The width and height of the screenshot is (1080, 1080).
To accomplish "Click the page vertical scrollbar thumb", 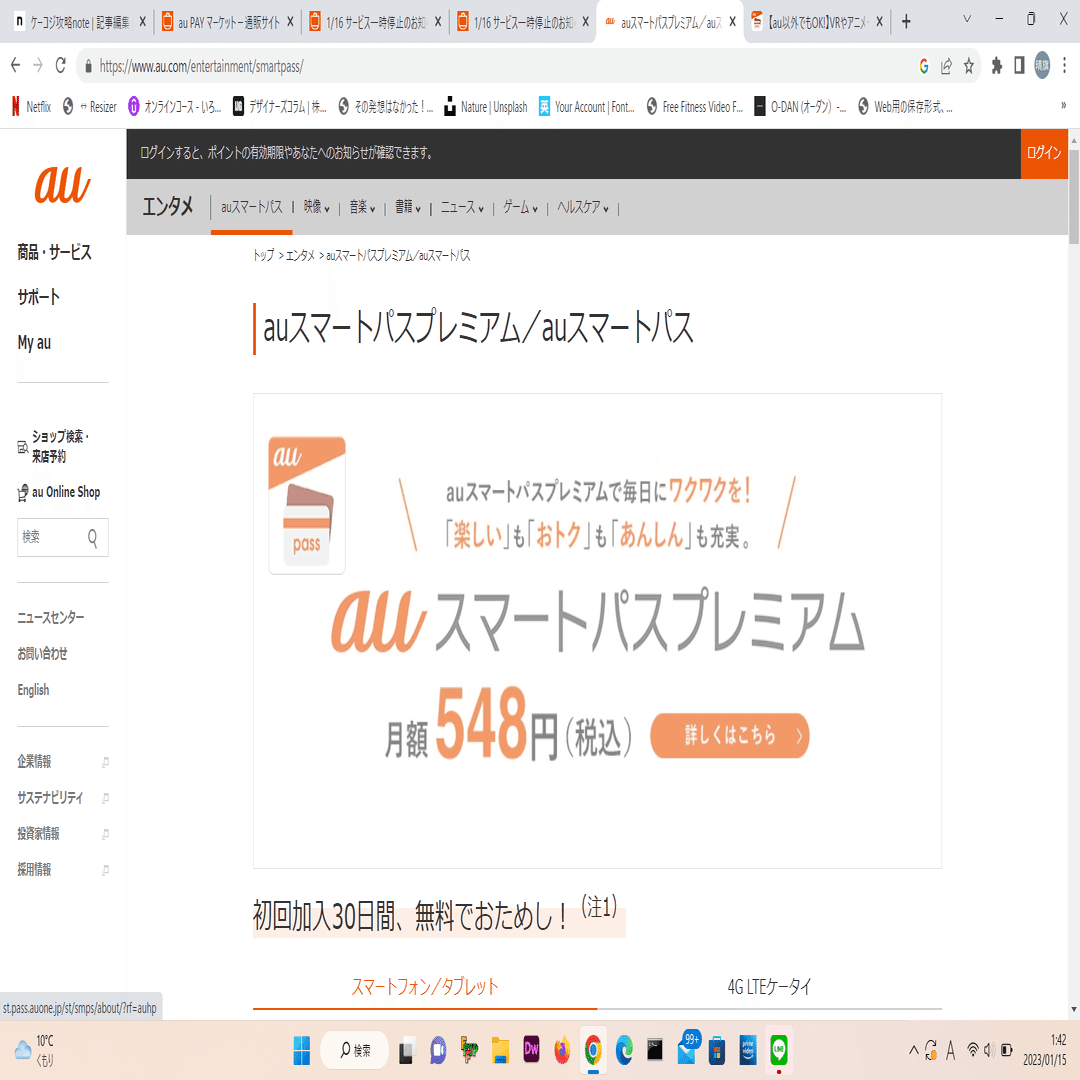I will pos(1073,197).
